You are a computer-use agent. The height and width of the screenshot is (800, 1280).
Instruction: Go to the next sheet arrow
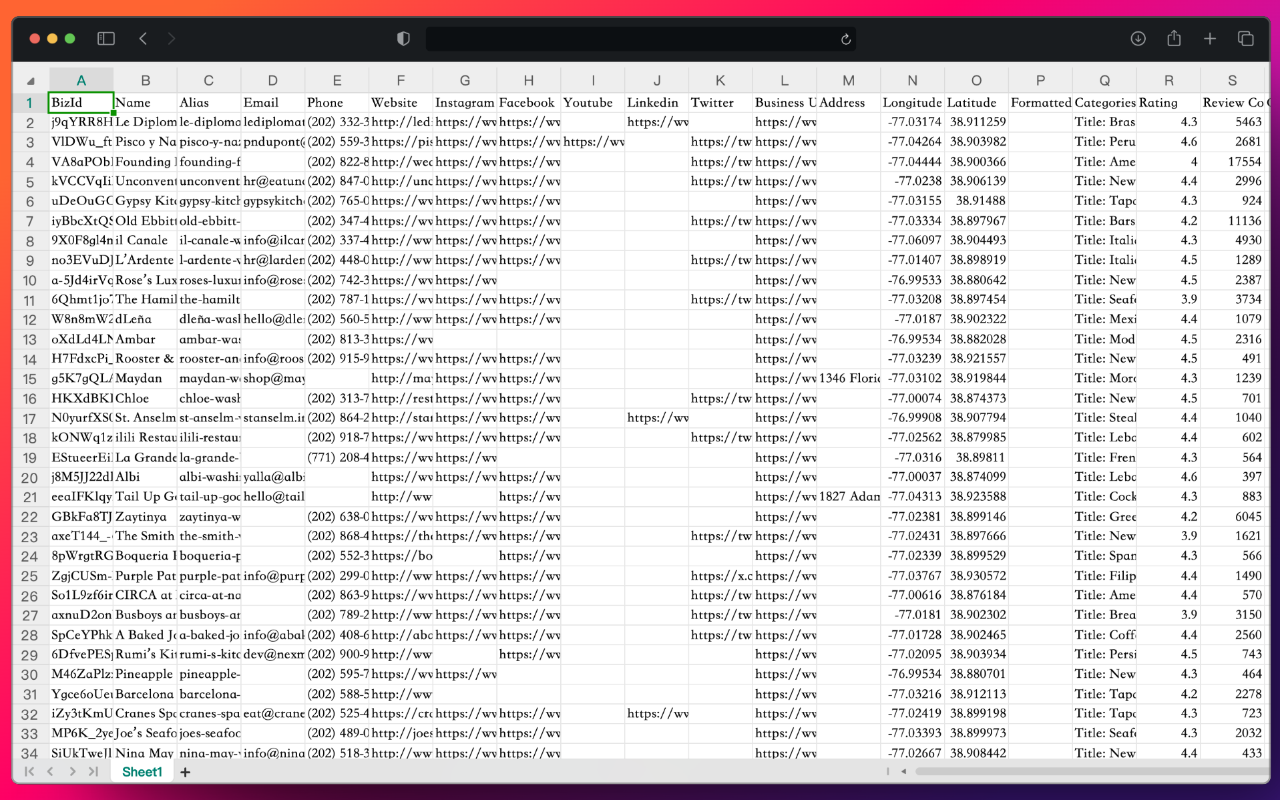pos(72,772)
